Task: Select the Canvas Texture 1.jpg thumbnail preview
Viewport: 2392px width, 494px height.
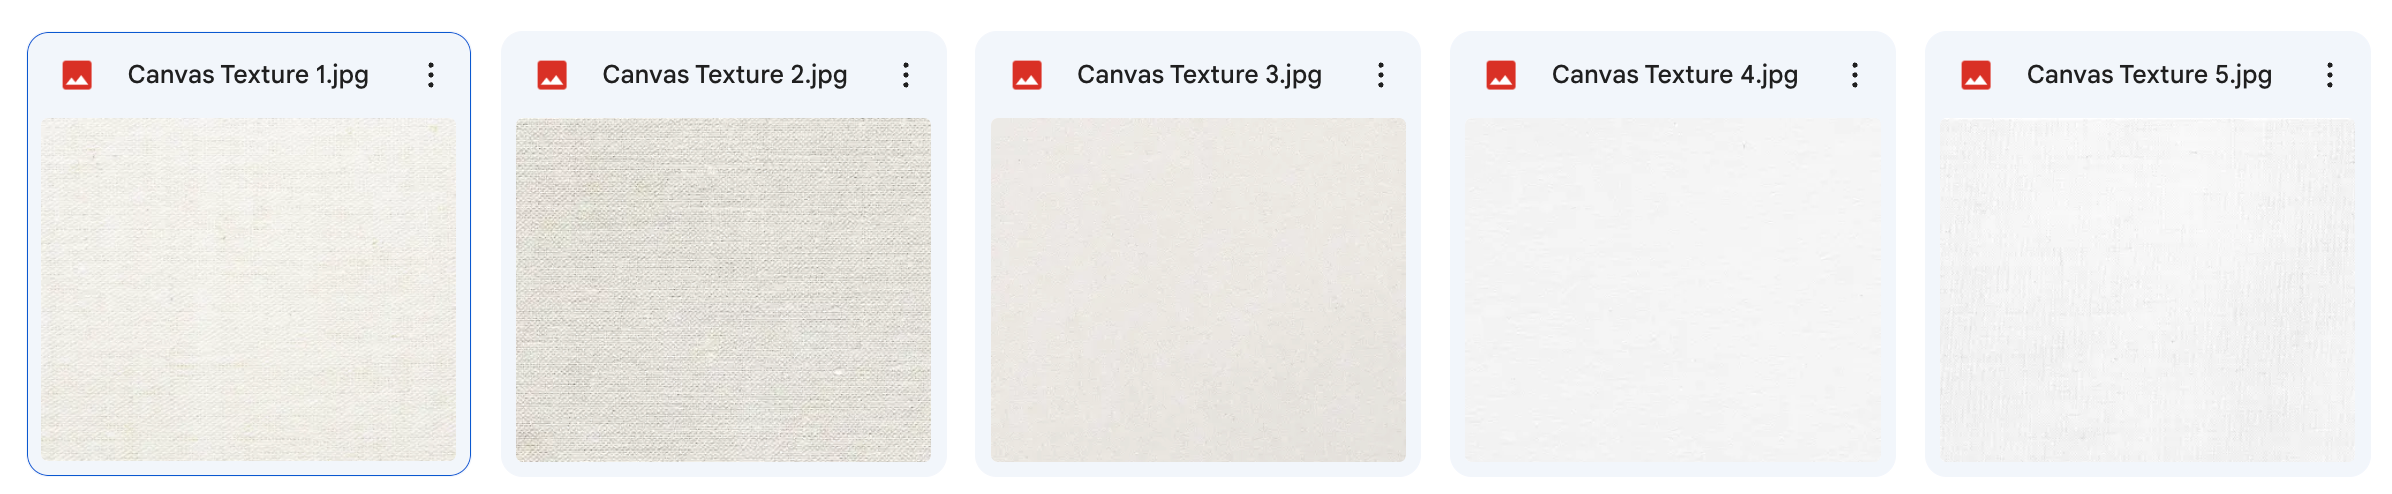Action: click(249, 290)
